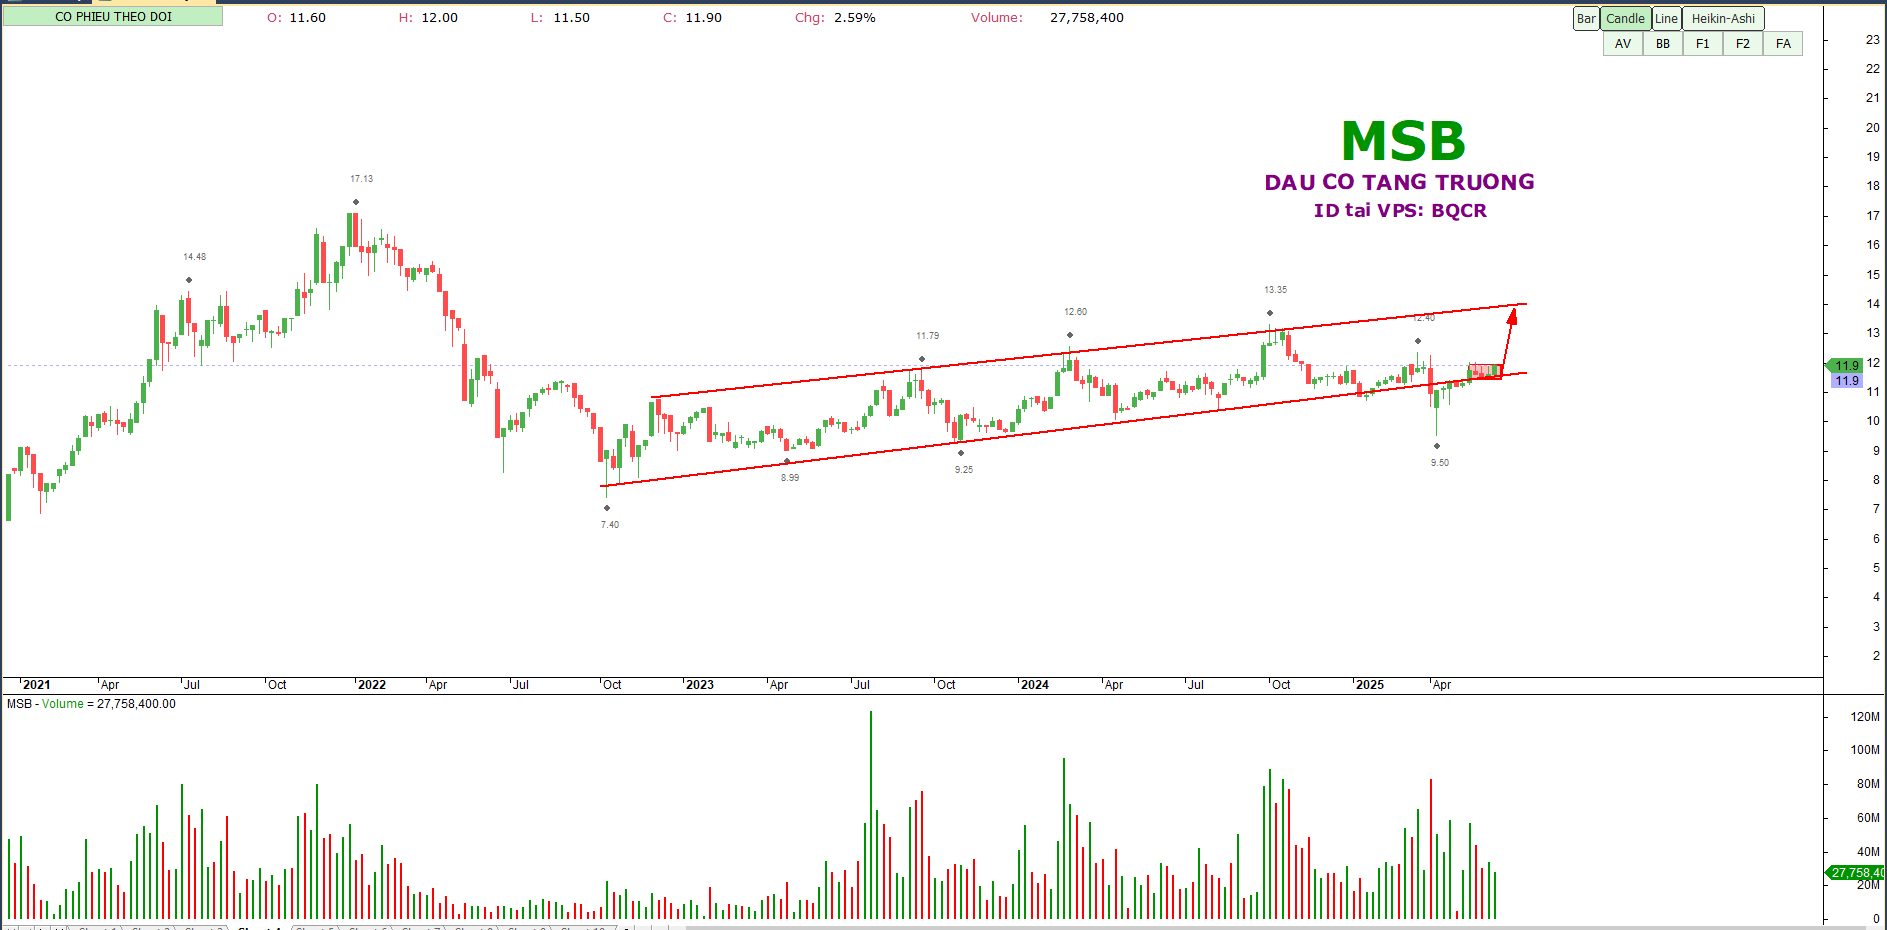Click the 8.99 trough price label
This screenshot has width=1887, height=930.
pyautogui.click(x=790, y=478)
